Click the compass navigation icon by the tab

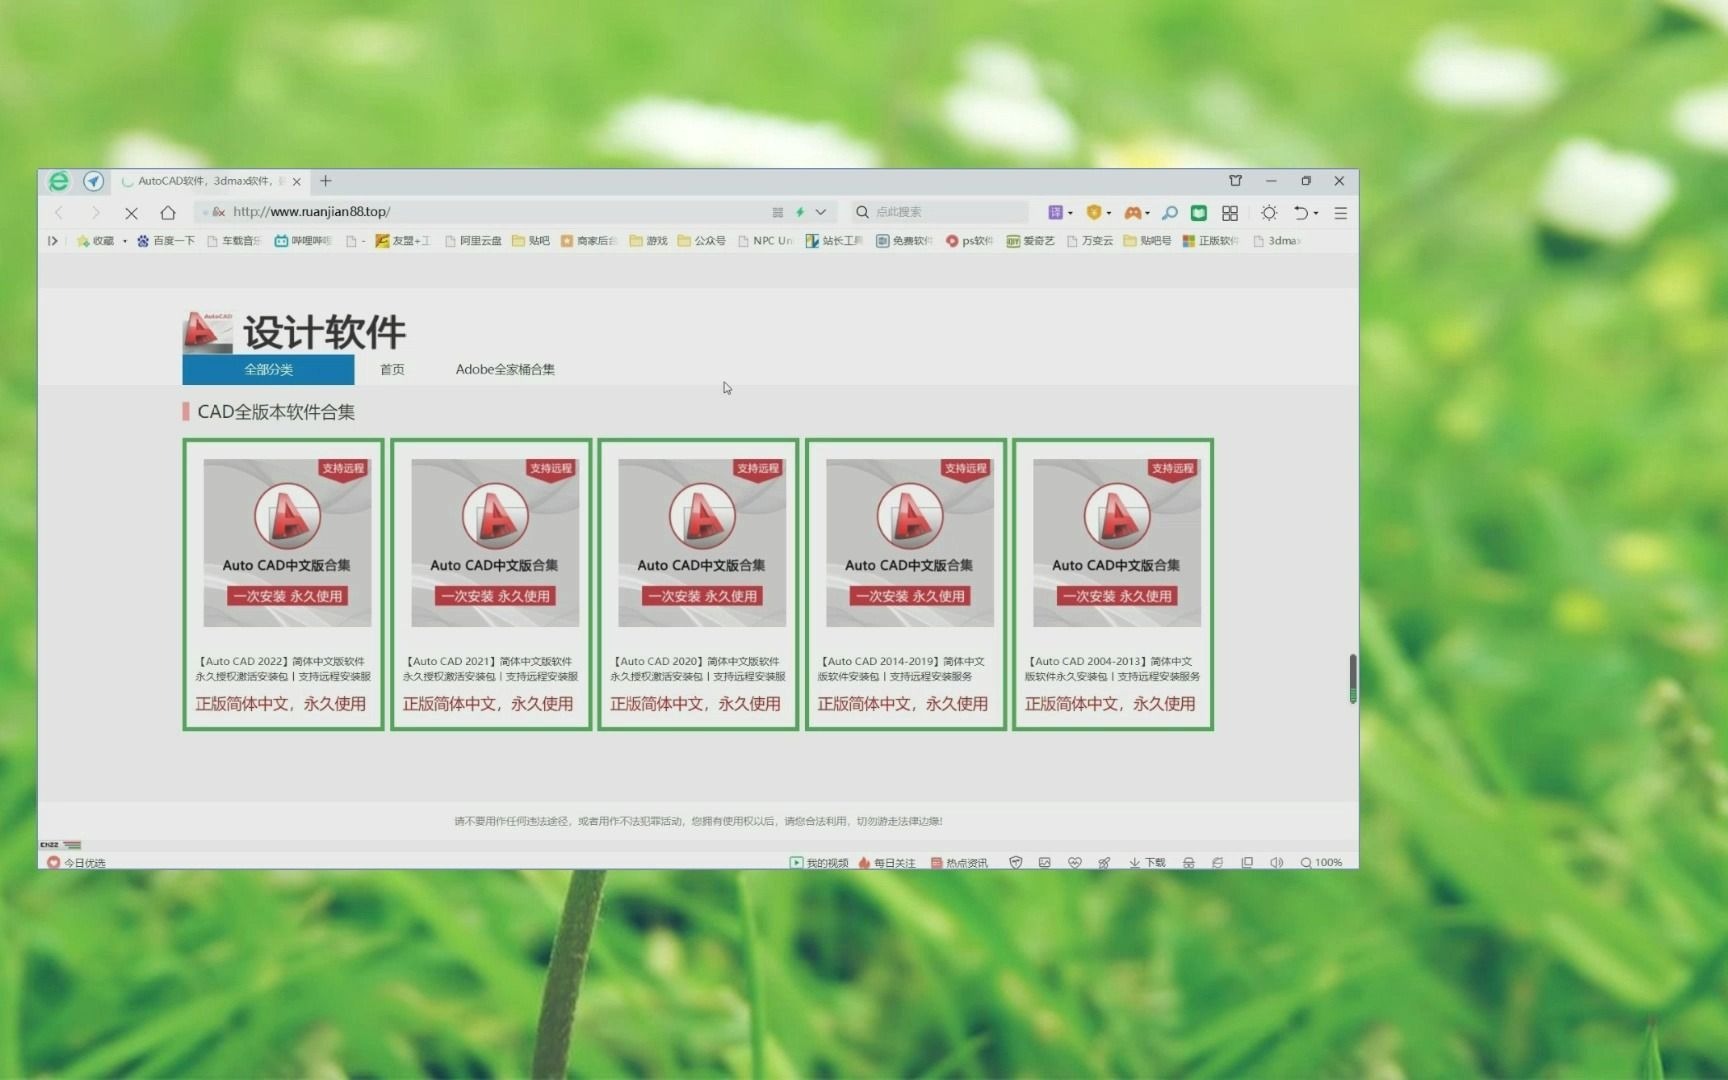point(93,181)
